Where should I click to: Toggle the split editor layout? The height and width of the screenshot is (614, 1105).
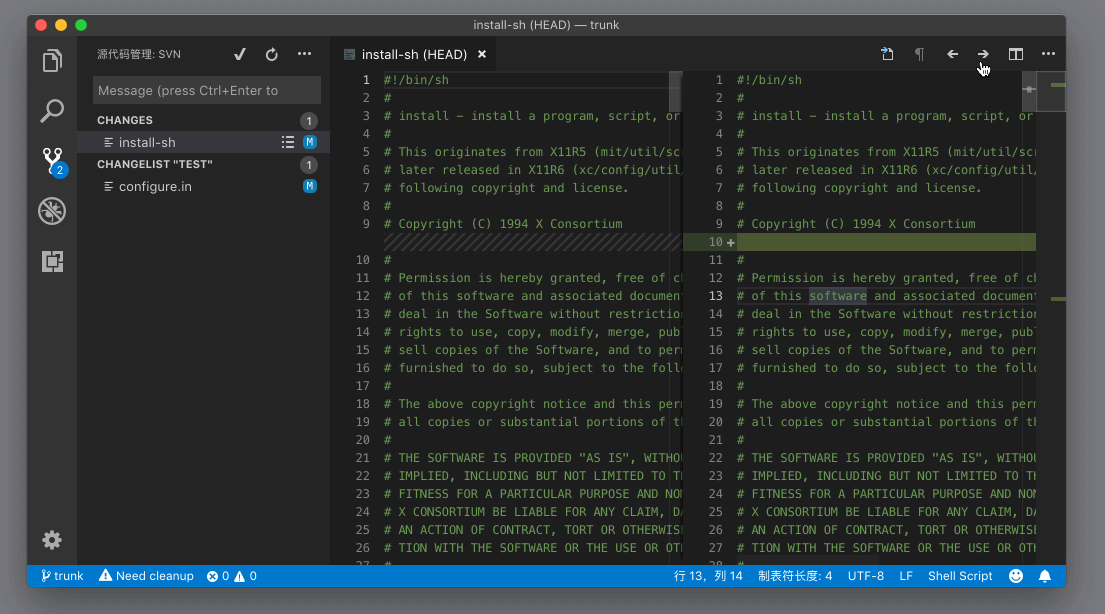pyautogui.click(x=1016, y=54)
